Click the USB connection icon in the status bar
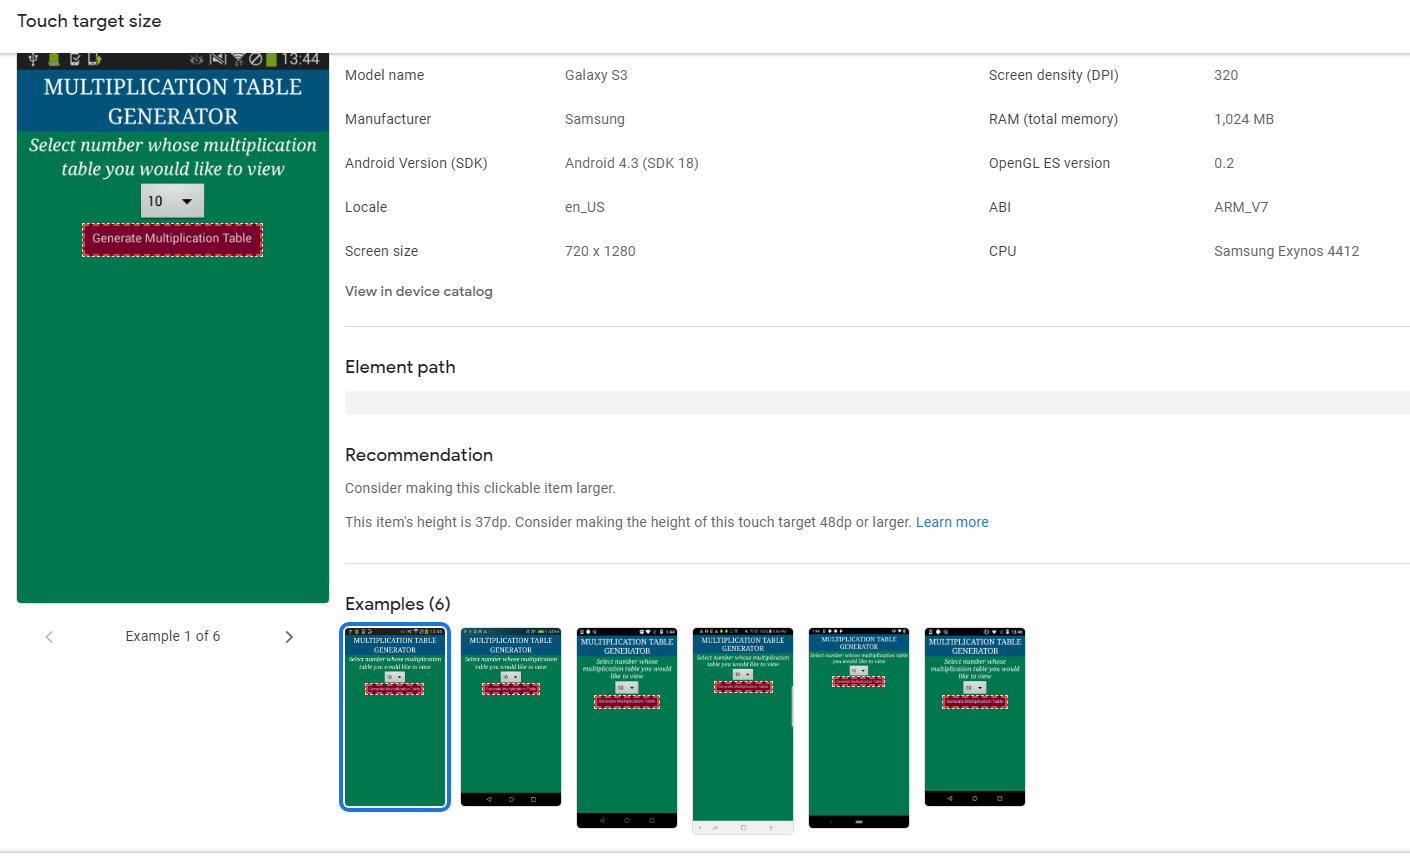The height and width of the screenshot is (858, 1410). 33,59
